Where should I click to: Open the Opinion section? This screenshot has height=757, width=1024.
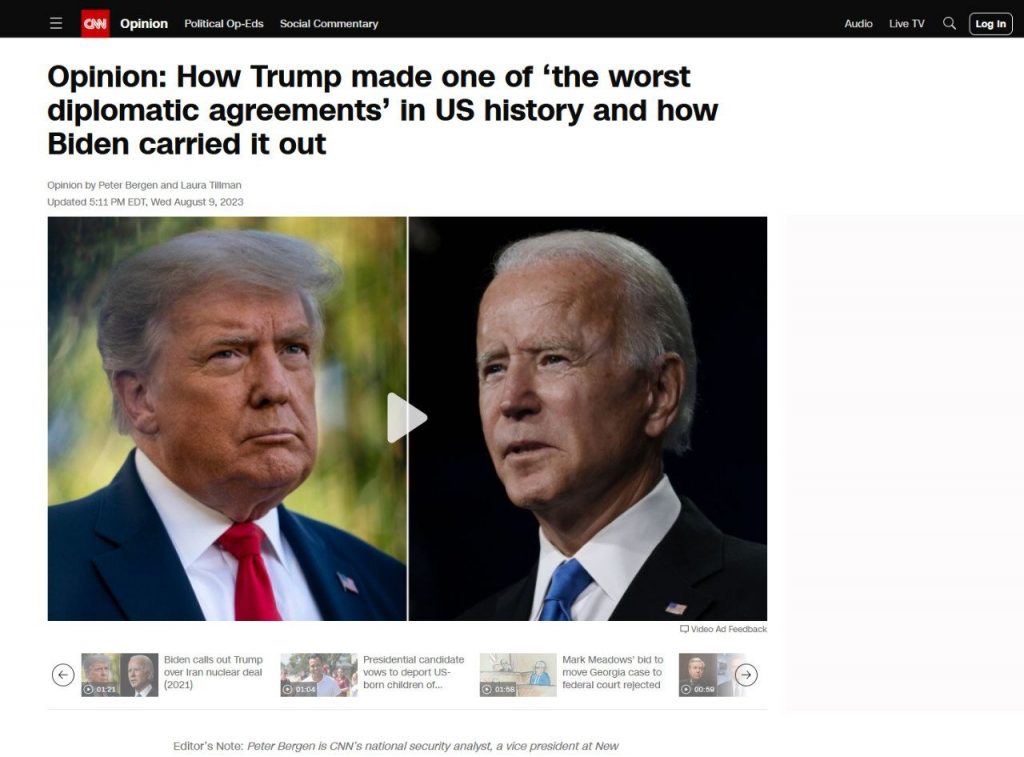tap(144, 24)
